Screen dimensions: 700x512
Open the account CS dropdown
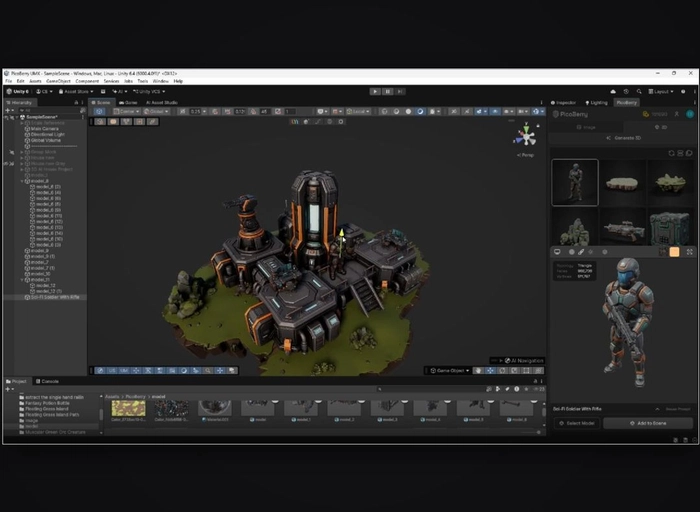coord(44,92)
